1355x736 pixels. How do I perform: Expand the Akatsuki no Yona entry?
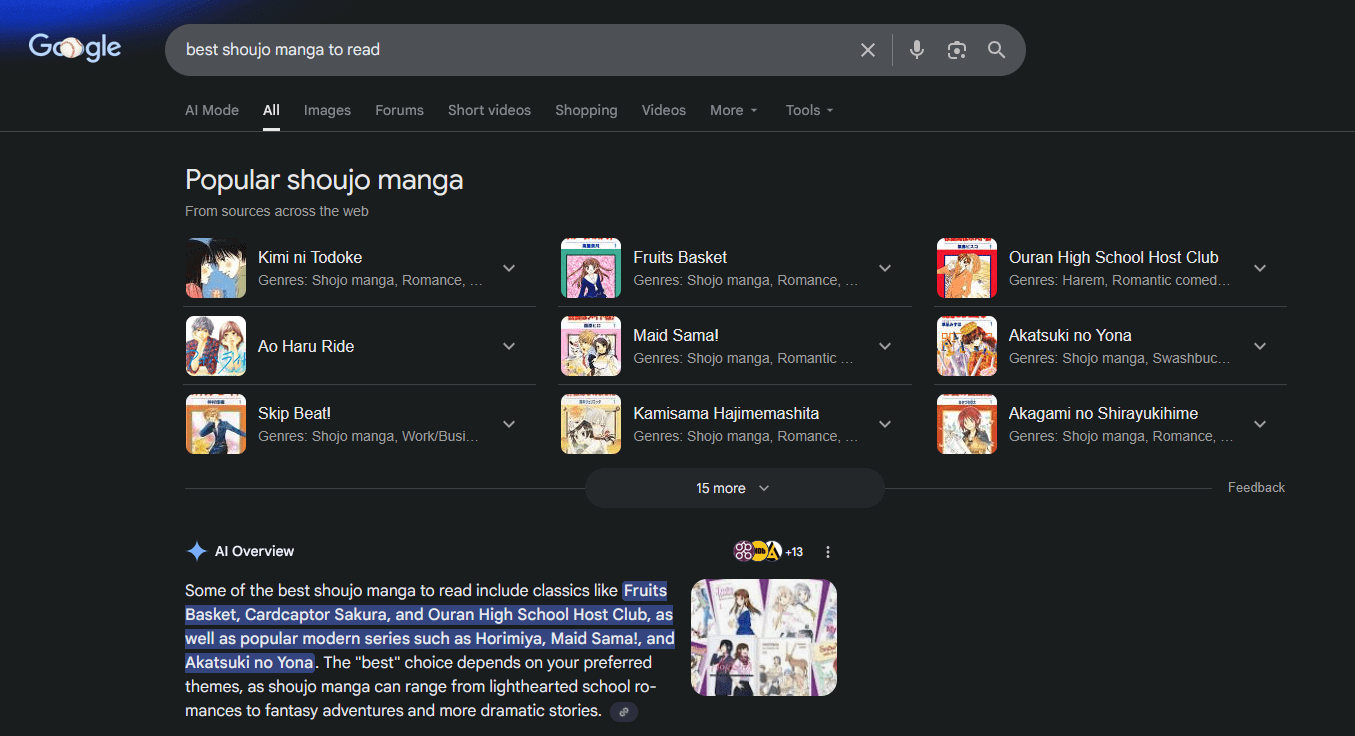tap(1260, 345)
